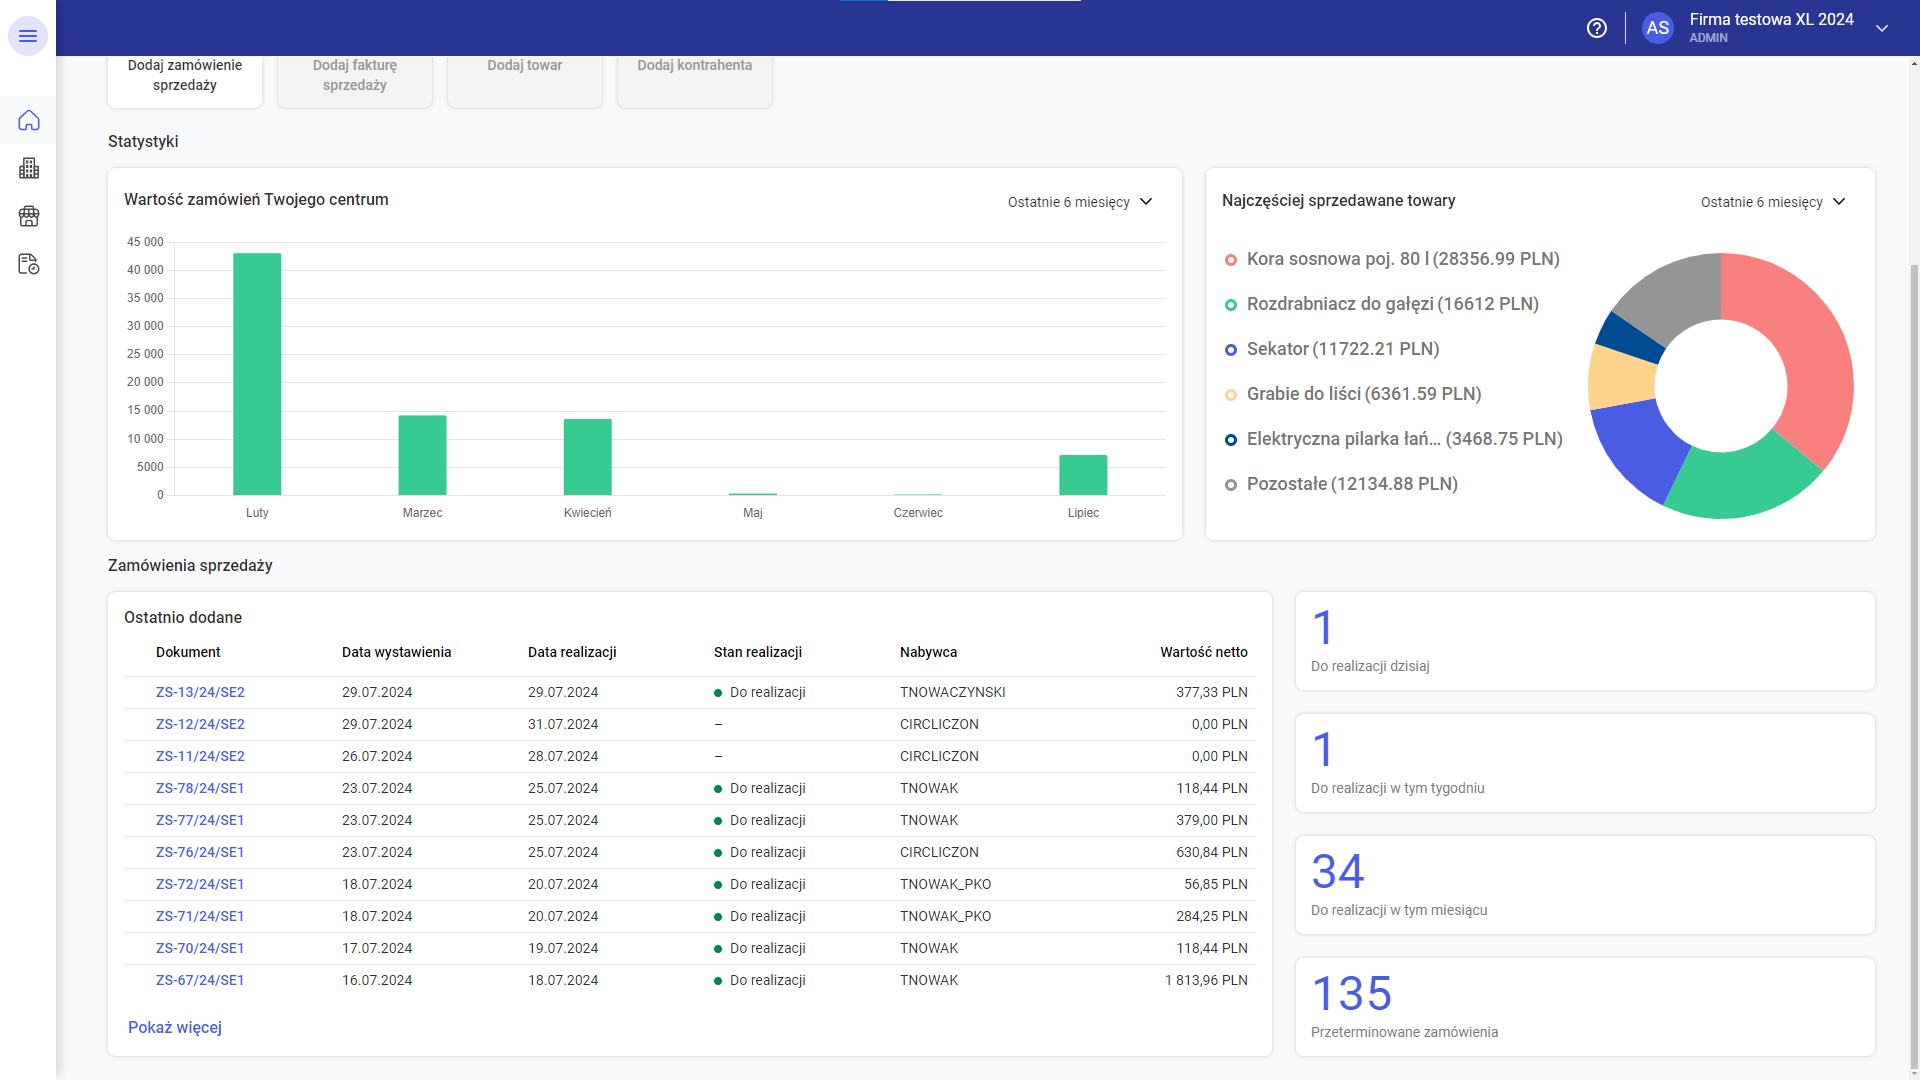
Task: Click the Wartość netto column header
Action: click(1204, 652)
